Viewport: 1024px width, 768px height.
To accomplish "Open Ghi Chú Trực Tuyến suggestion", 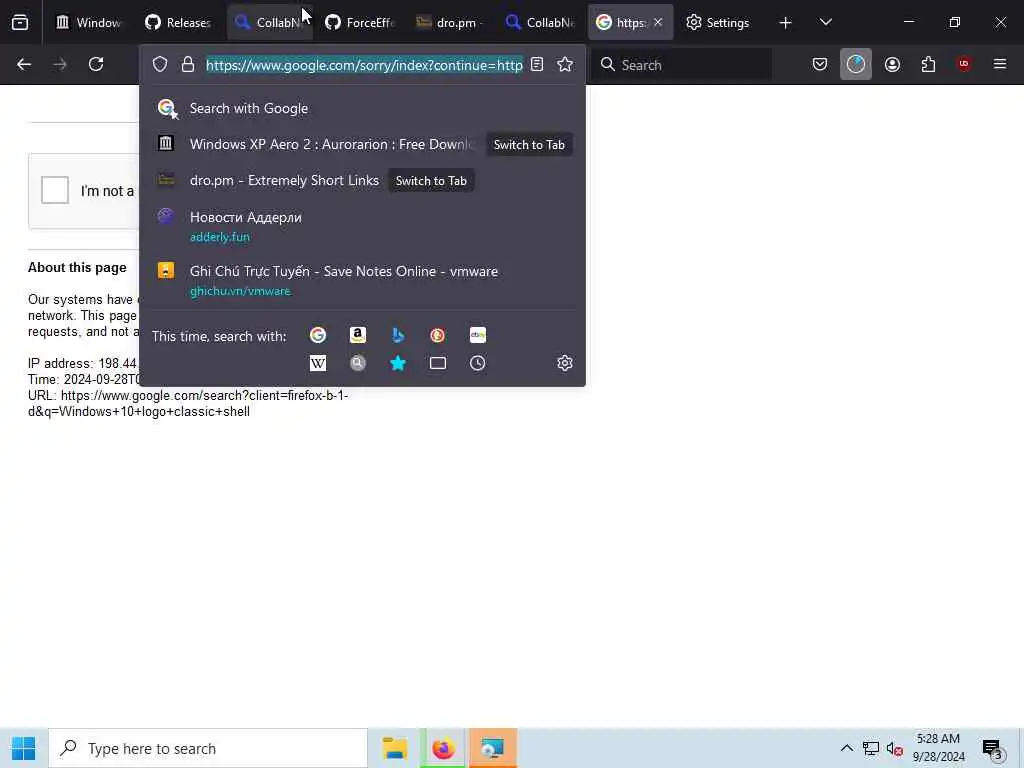I will pos(362,280).
